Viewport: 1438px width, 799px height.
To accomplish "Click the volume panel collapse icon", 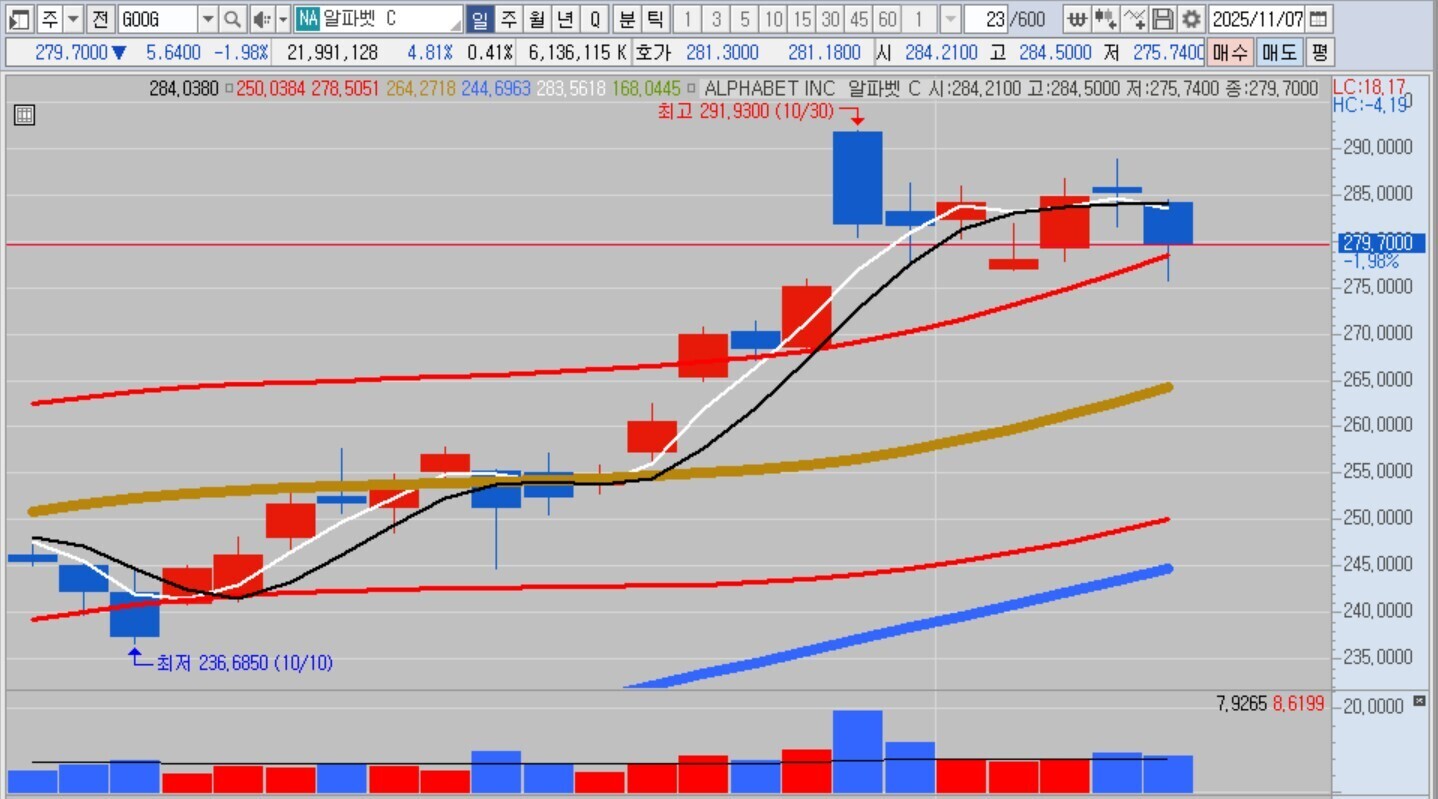I will point(1420,702).
